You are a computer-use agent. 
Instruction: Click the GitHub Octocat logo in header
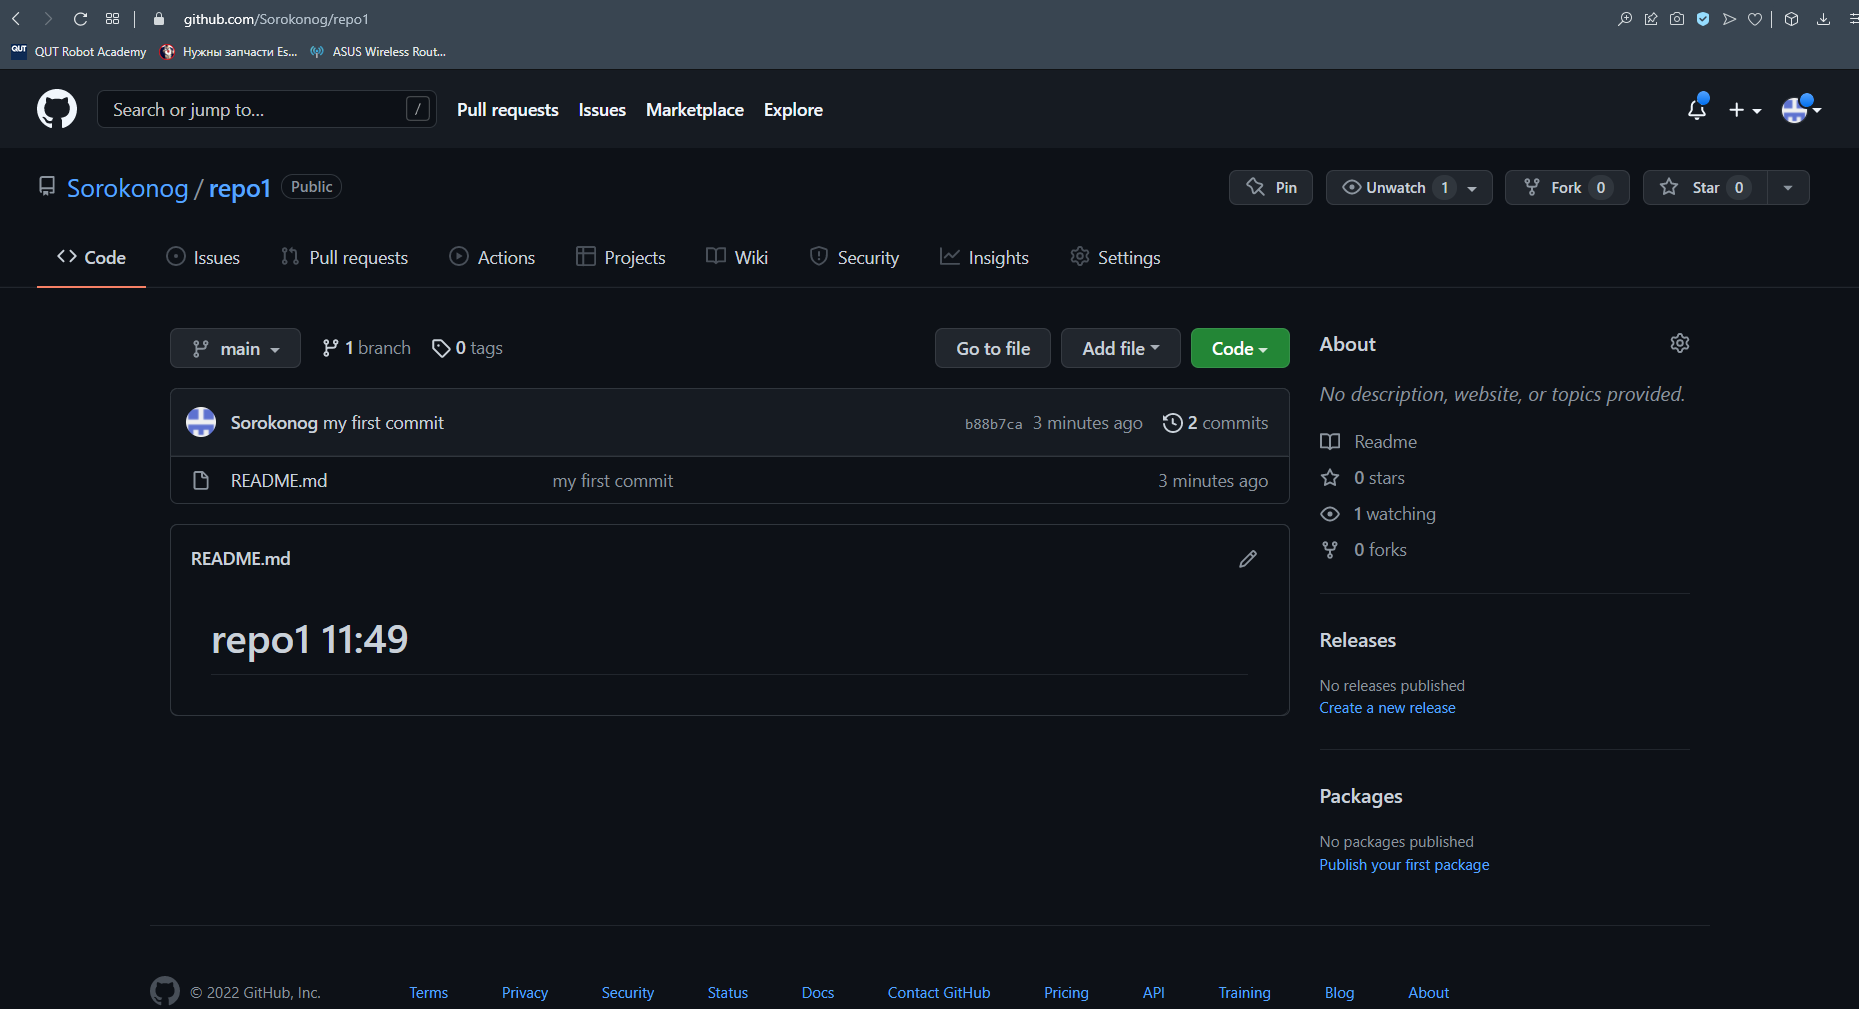57,109
